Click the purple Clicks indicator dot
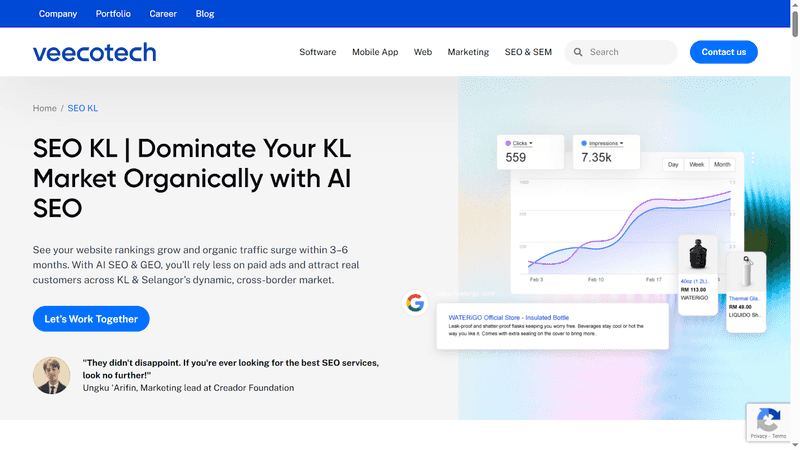The height and width of the screenshot is (450, 800). (x=509, y=143)
